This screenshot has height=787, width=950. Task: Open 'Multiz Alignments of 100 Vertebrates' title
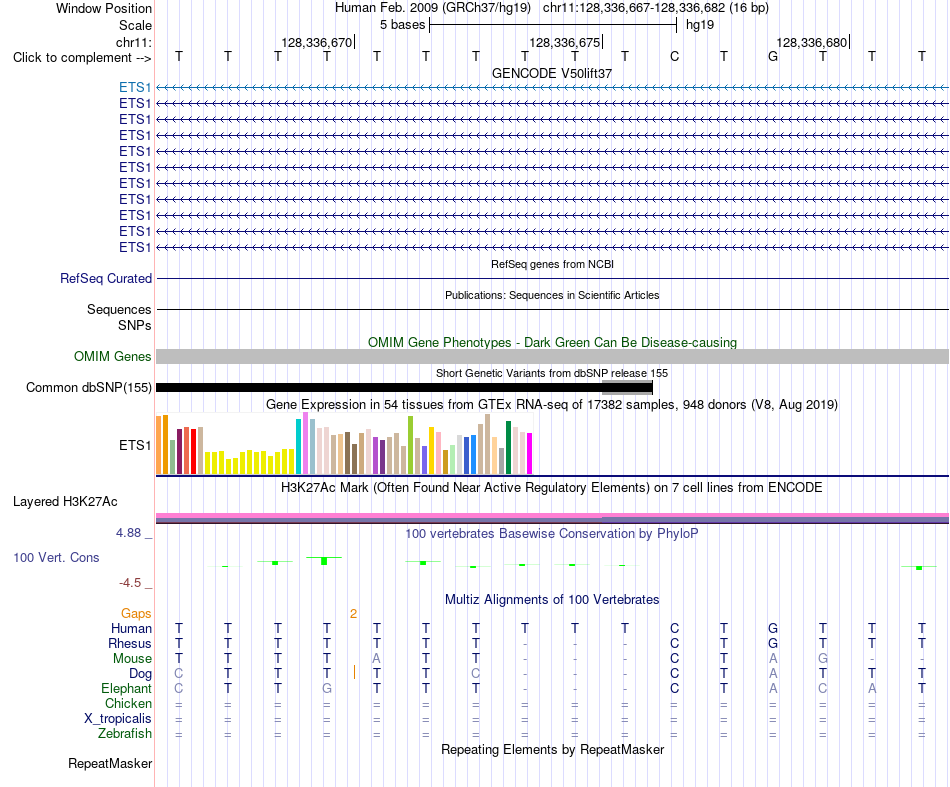(552, 600)
